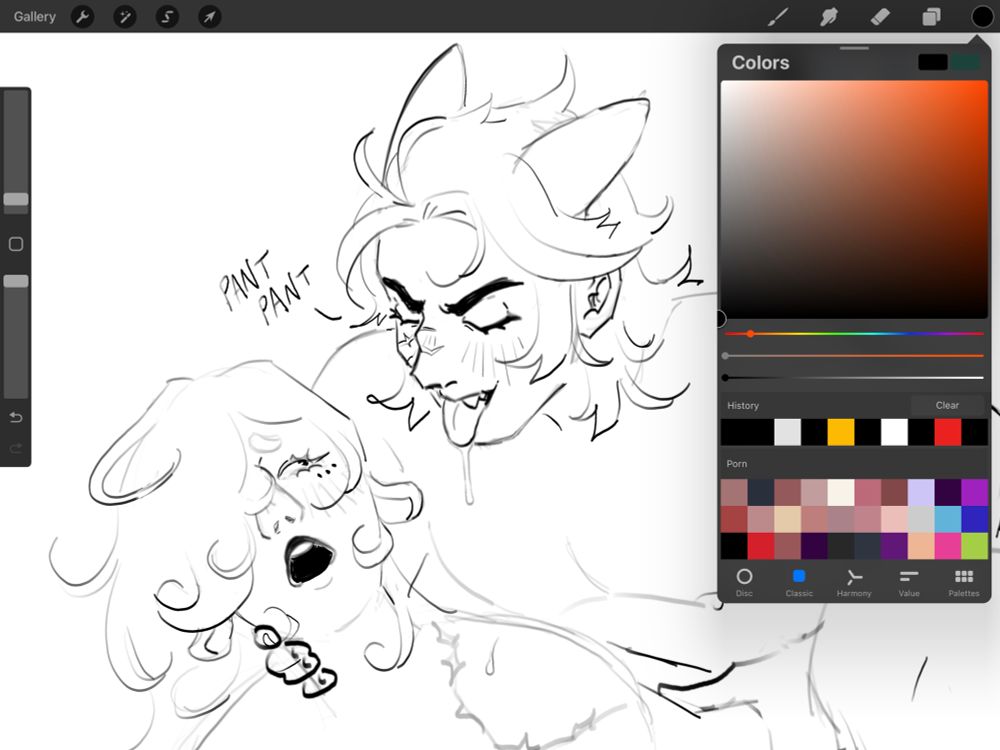The height and width of the screenshot is (750, 1000).
Task: Click the saturation slider below hue
Action: [854, 356]
